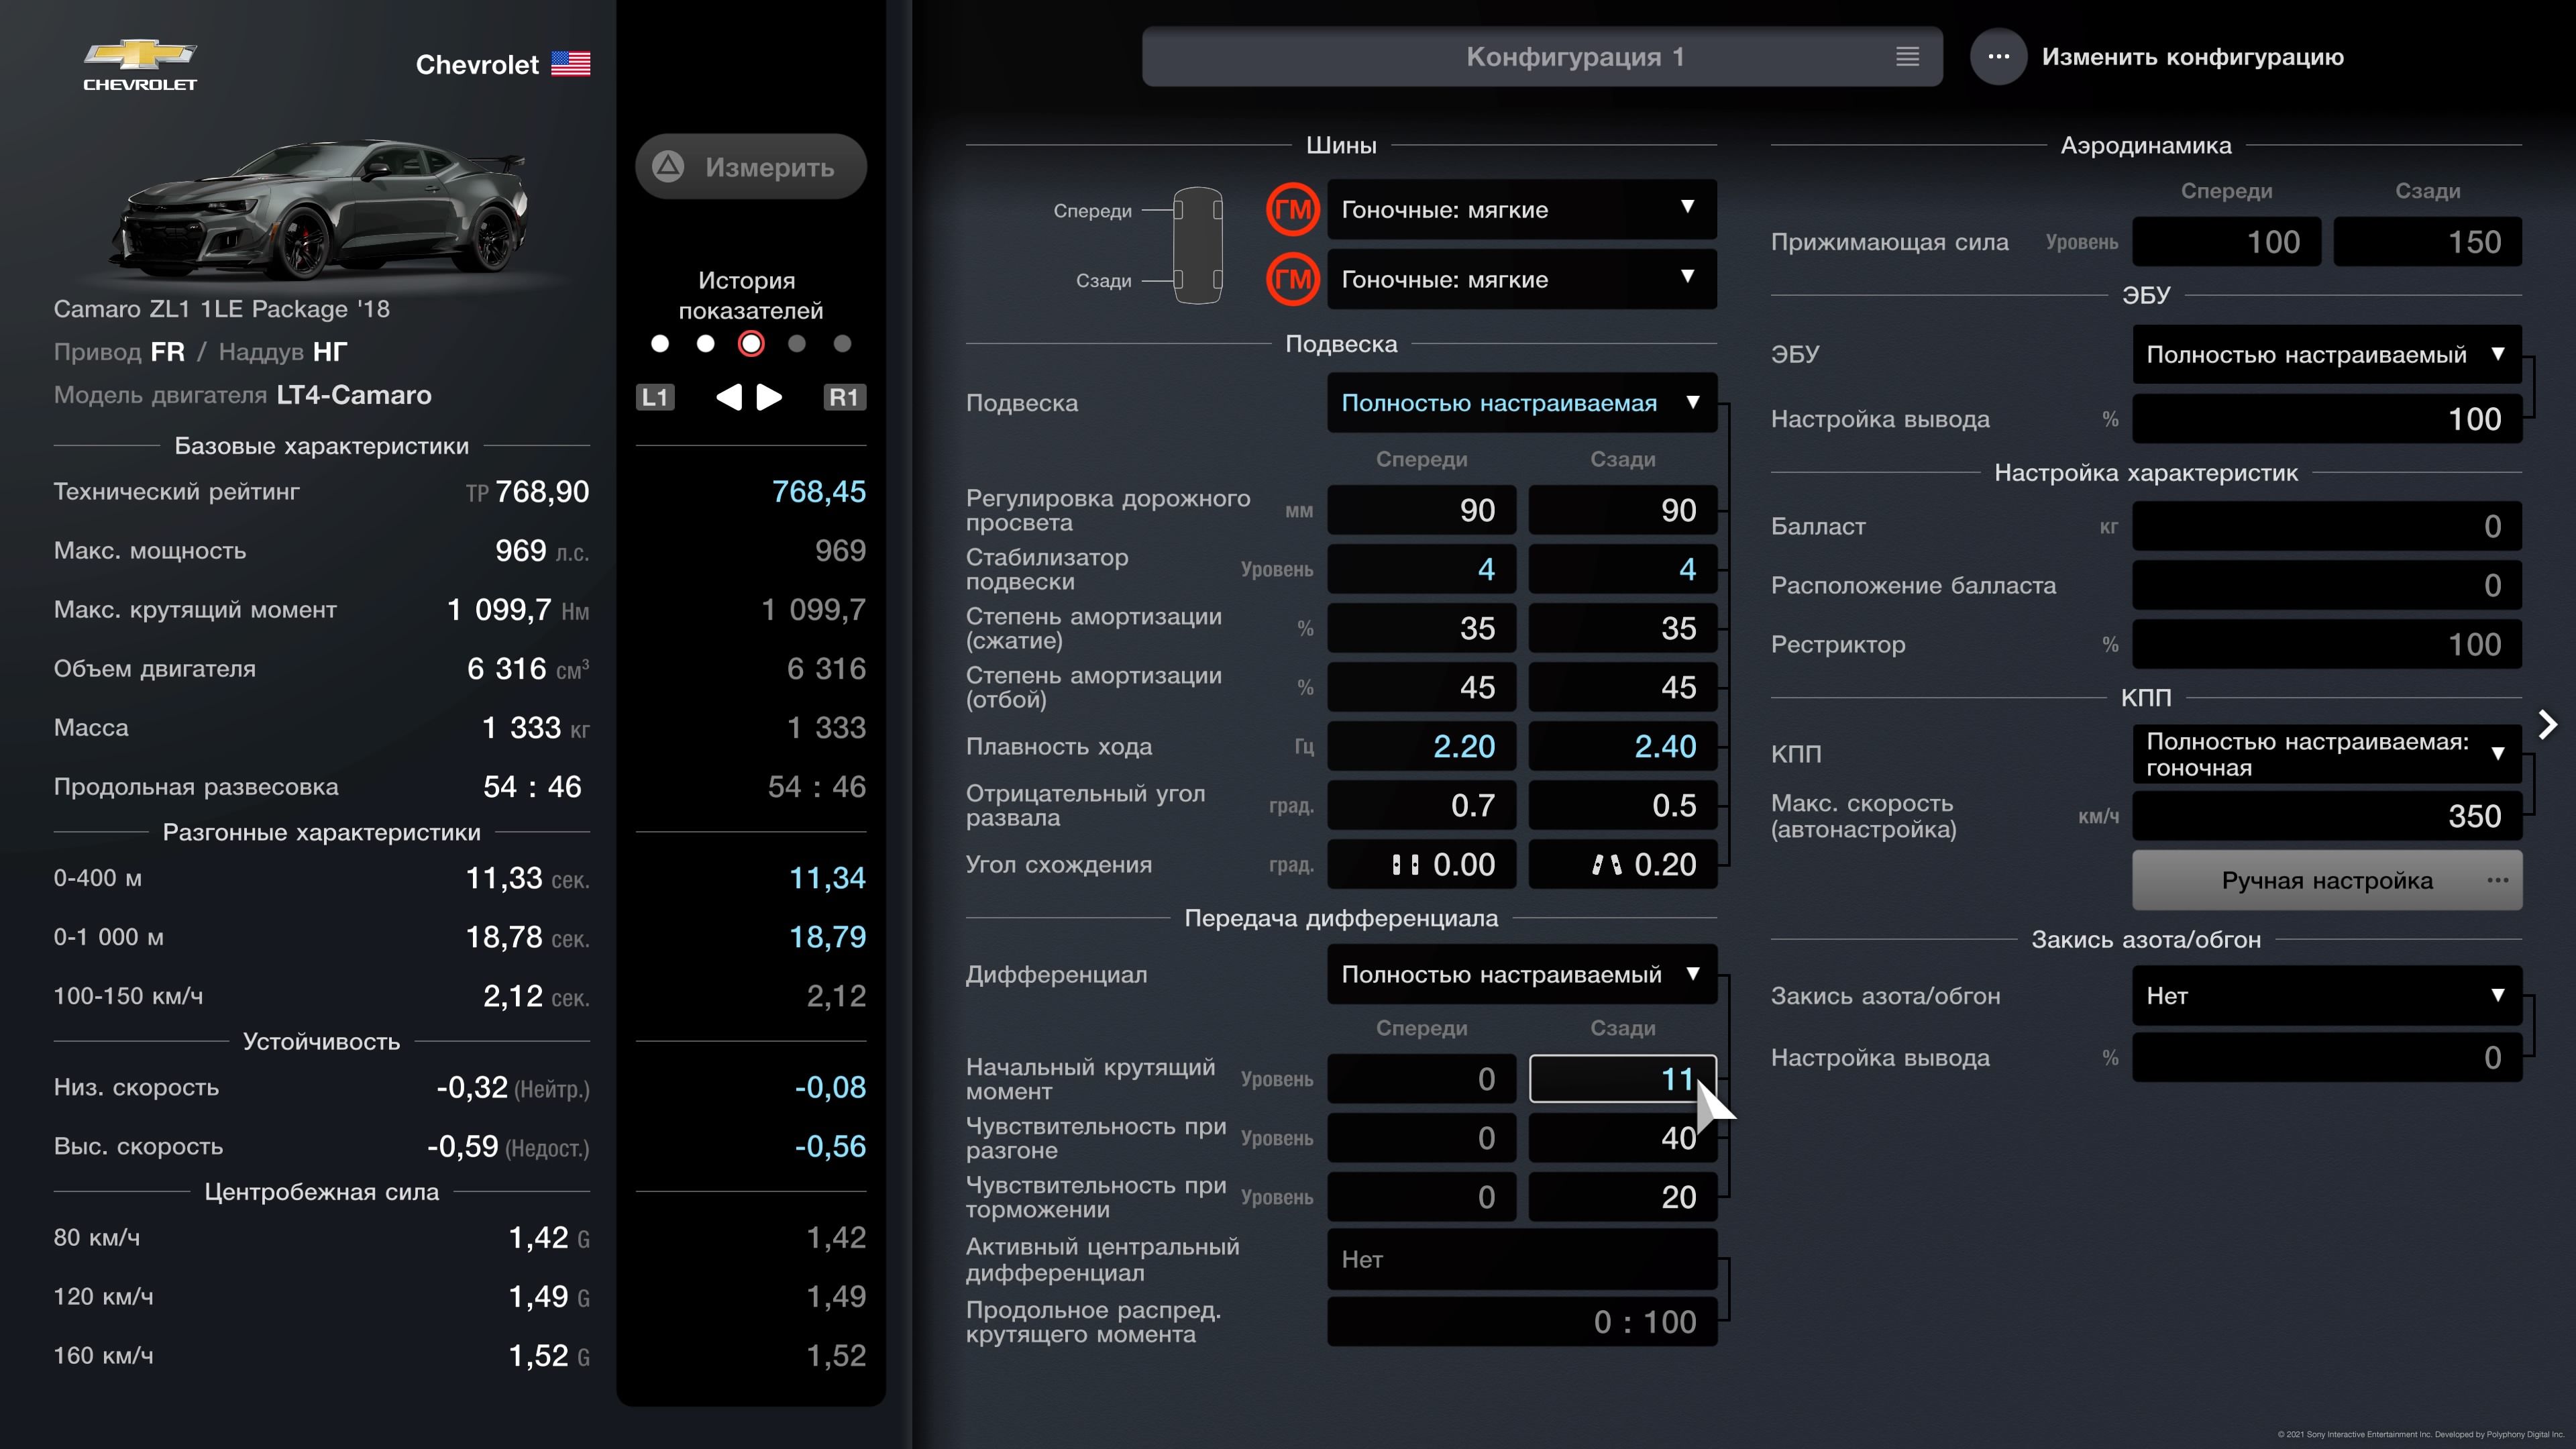Click the front tyre ГМ compound icon
Image resolution: width=2576 pixels, height=1449 pixels.
coord(1292,209)
